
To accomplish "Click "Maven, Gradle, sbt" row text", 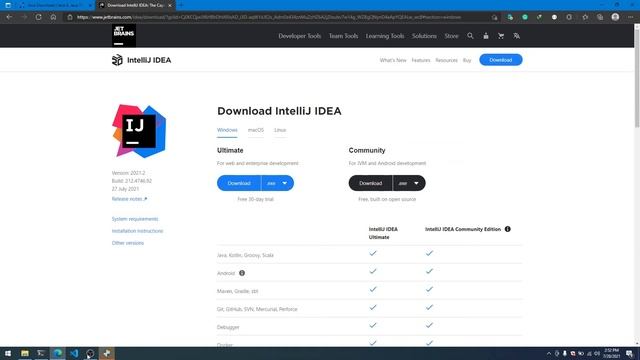I will (x=237, y=291).
